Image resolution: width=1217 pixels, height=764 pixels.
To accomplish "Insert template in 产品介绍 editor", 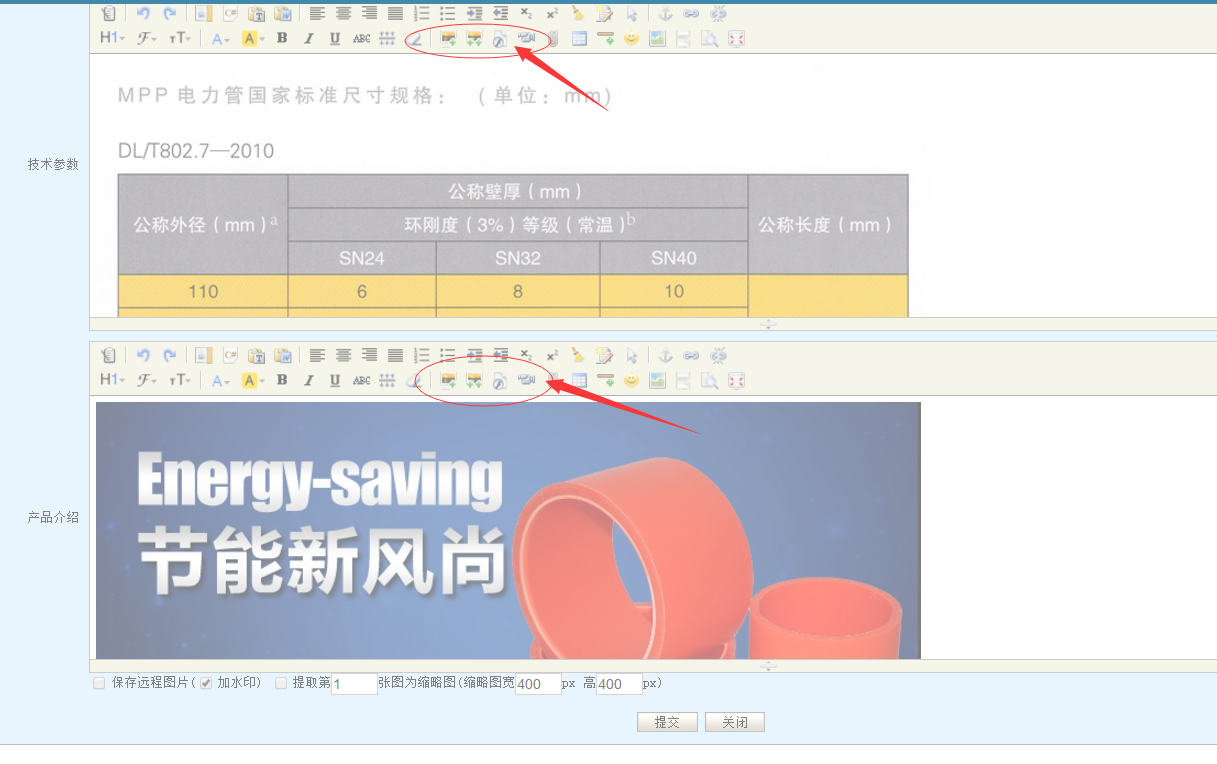I will pos(204,355).
